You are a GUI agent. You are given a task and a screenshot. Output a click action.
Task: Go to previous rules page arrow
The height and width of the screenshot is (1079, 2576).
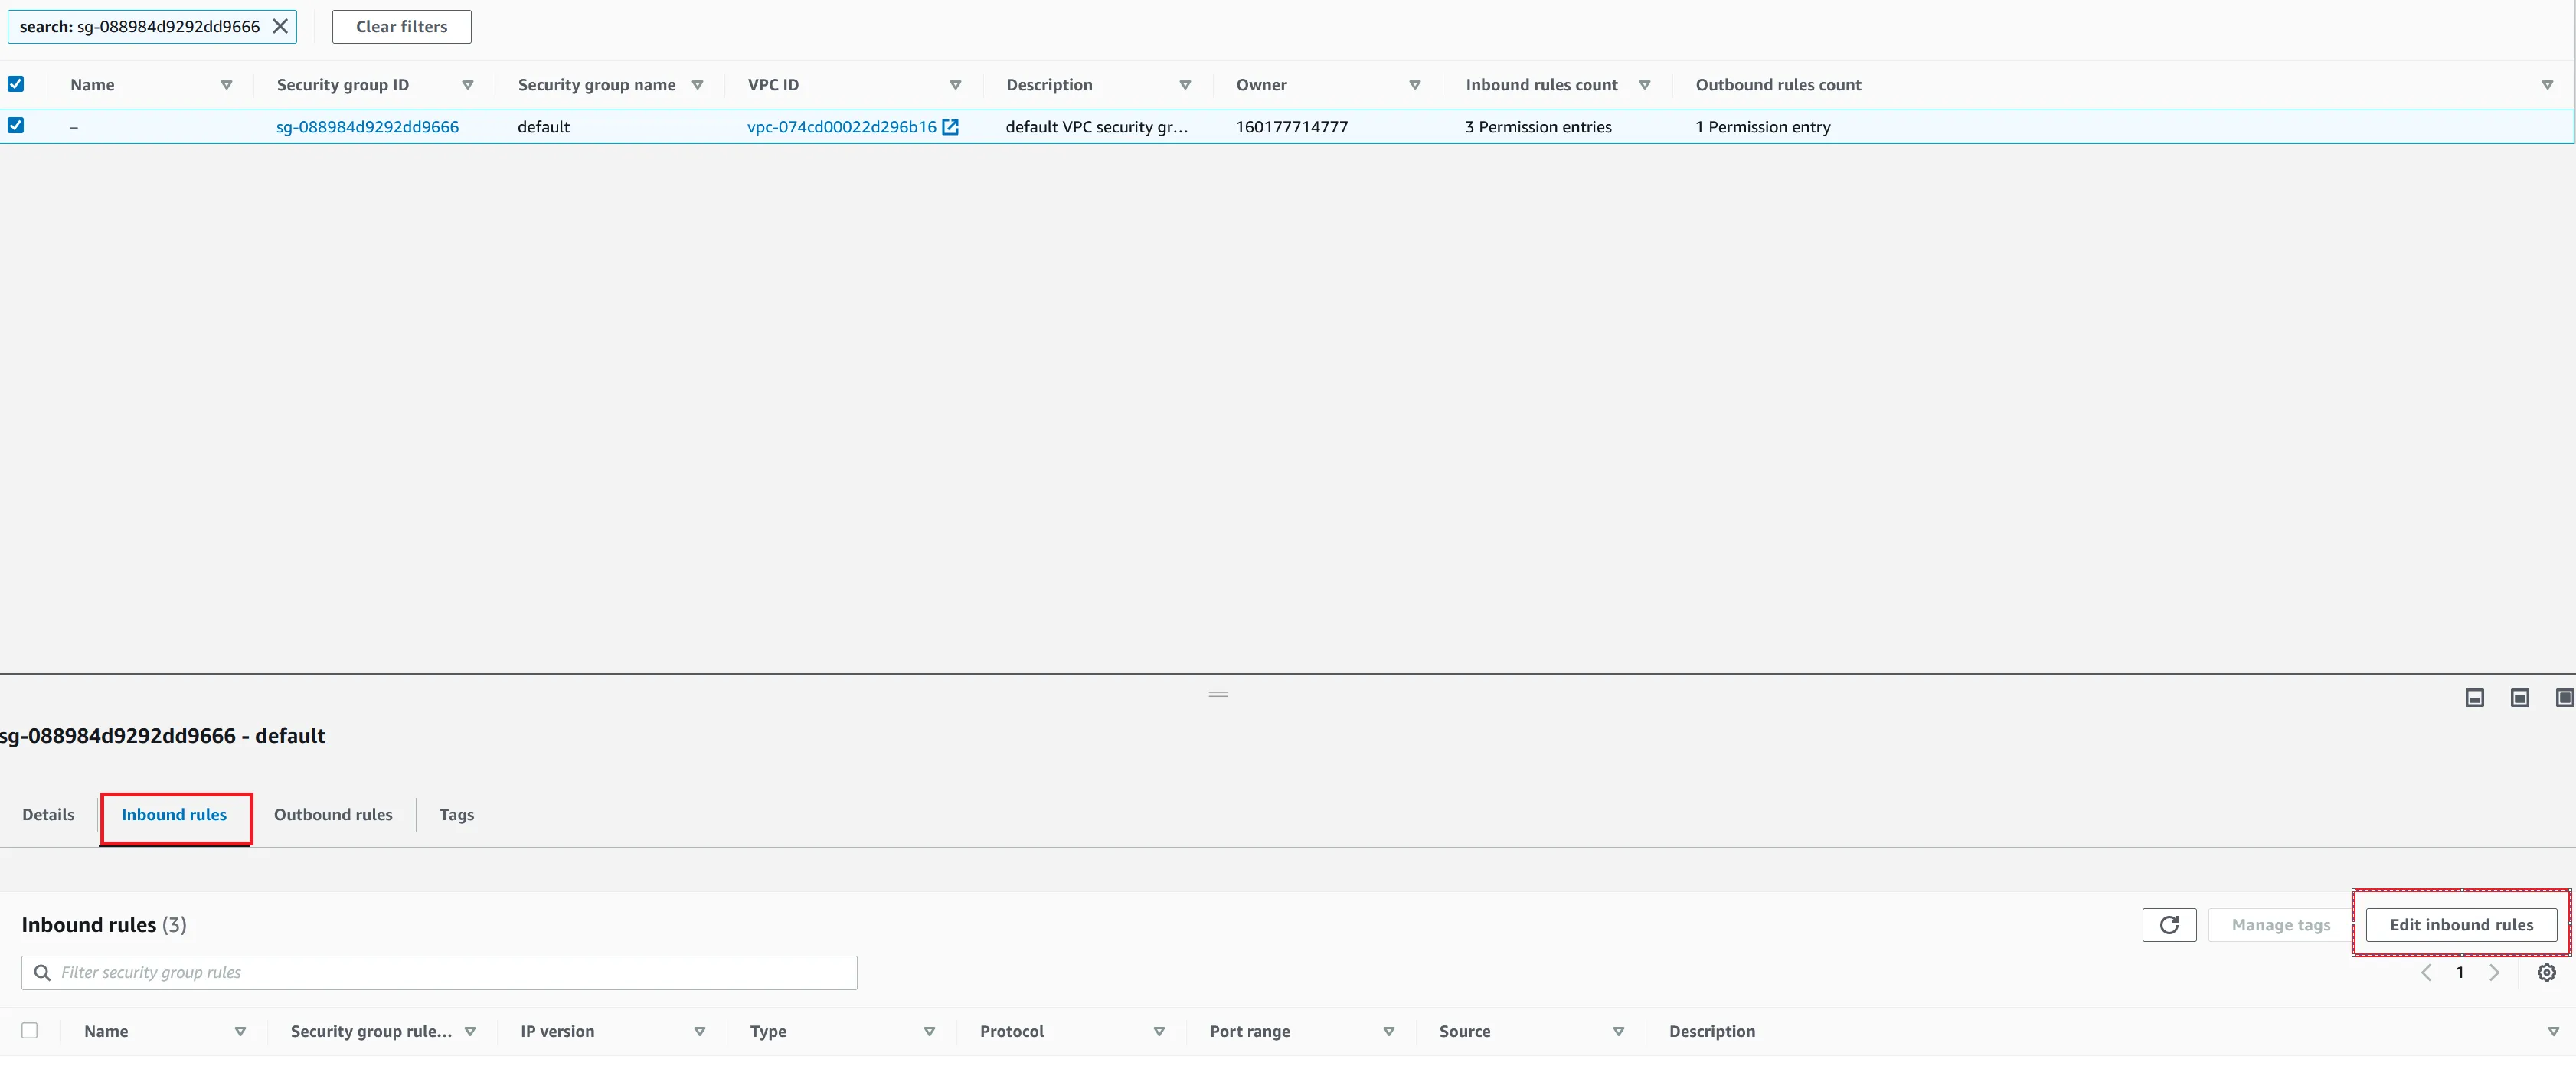2426,972
